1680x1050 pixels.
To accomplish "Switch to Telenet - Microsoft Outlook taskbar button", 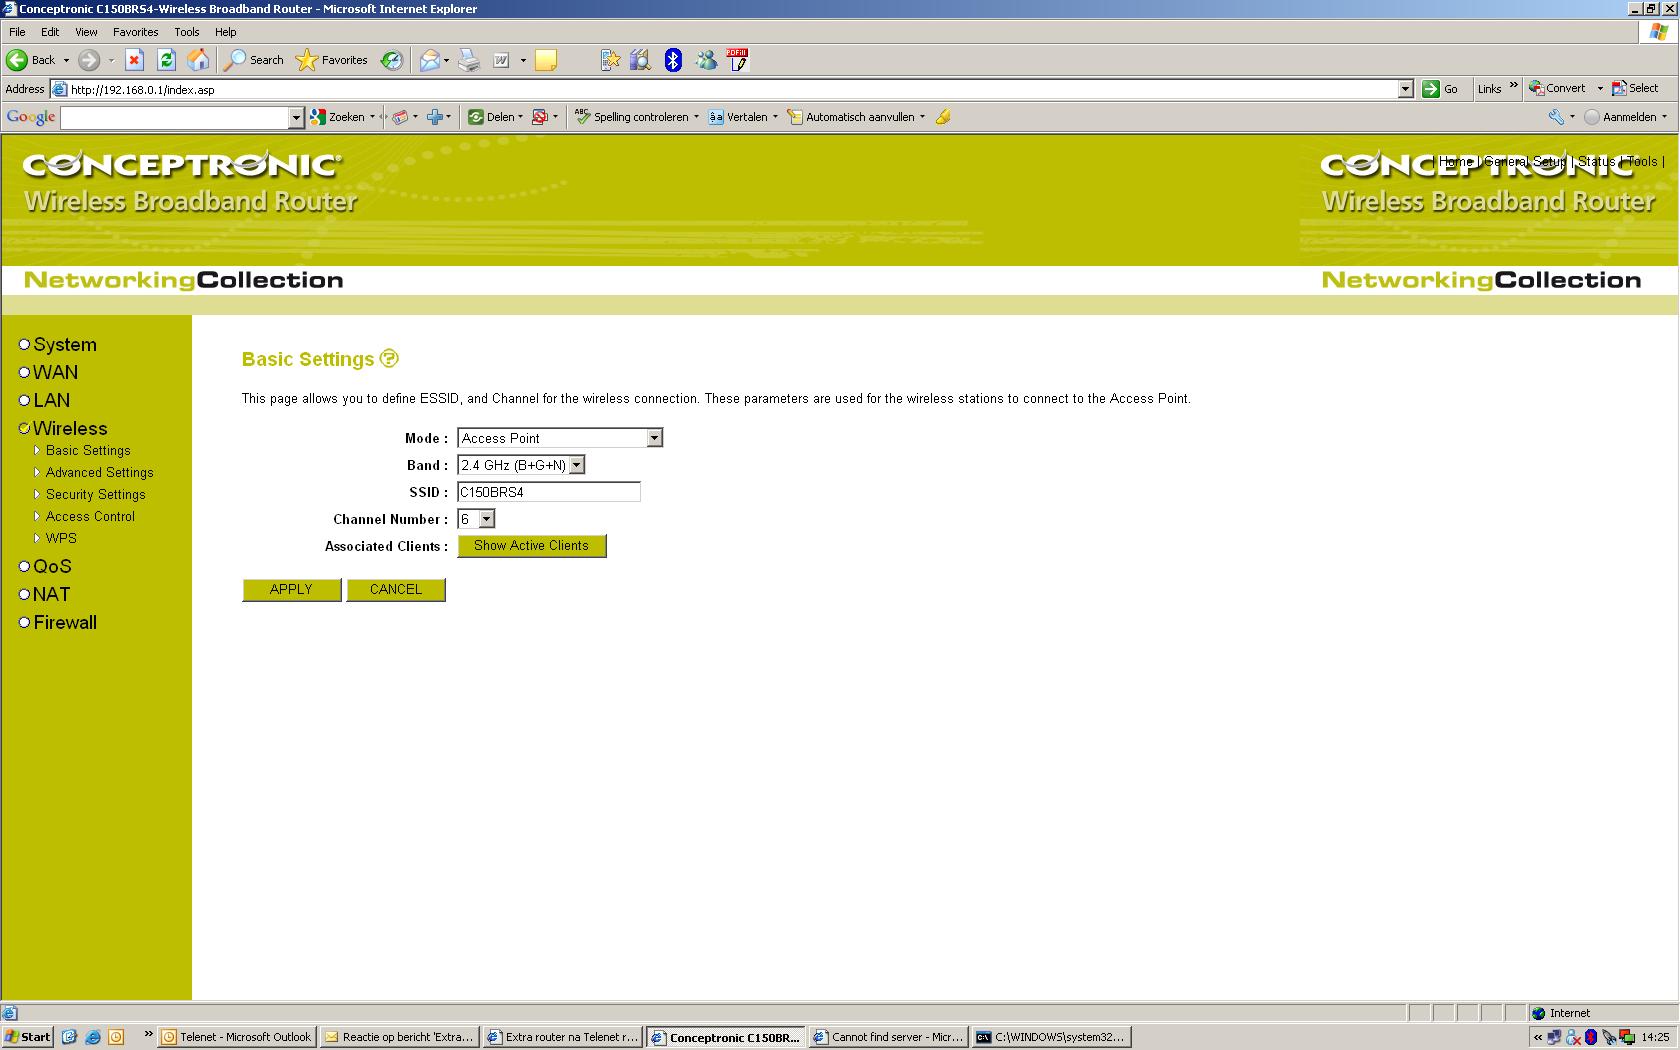I will pos(237,1037).
